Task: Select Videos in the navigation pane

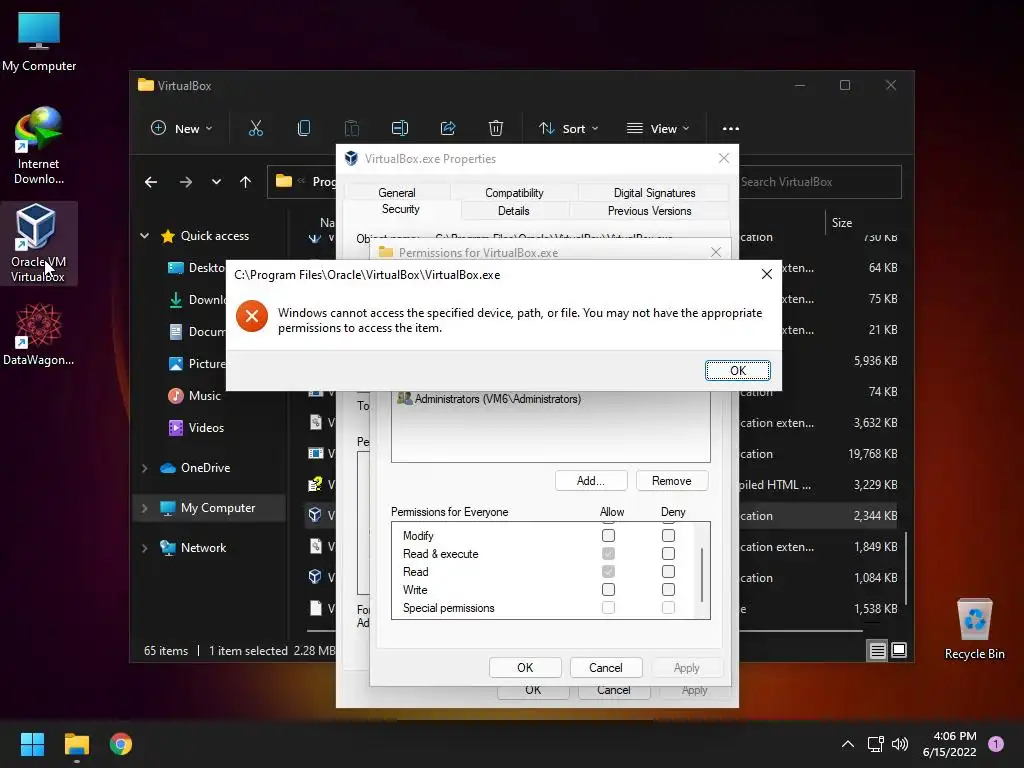Action: (x=206, y=428)
